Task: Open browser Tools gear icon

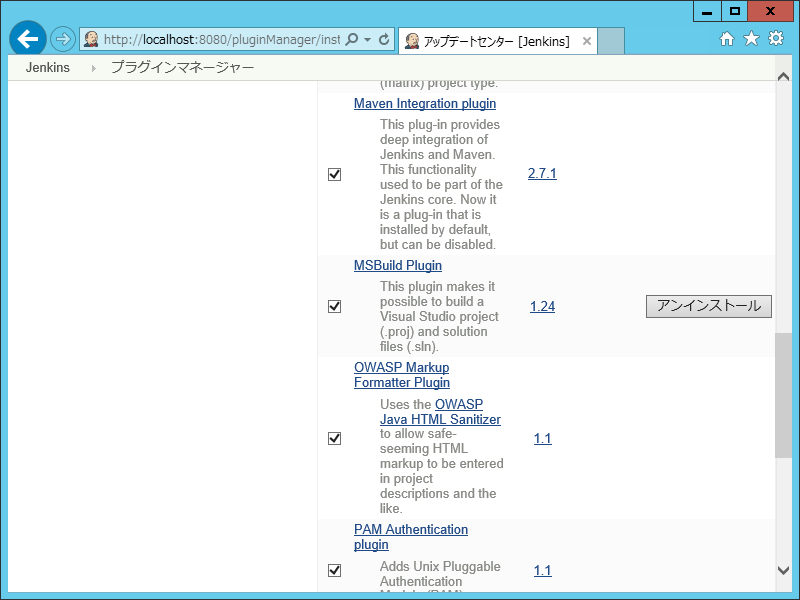Action: click(776, 39)
